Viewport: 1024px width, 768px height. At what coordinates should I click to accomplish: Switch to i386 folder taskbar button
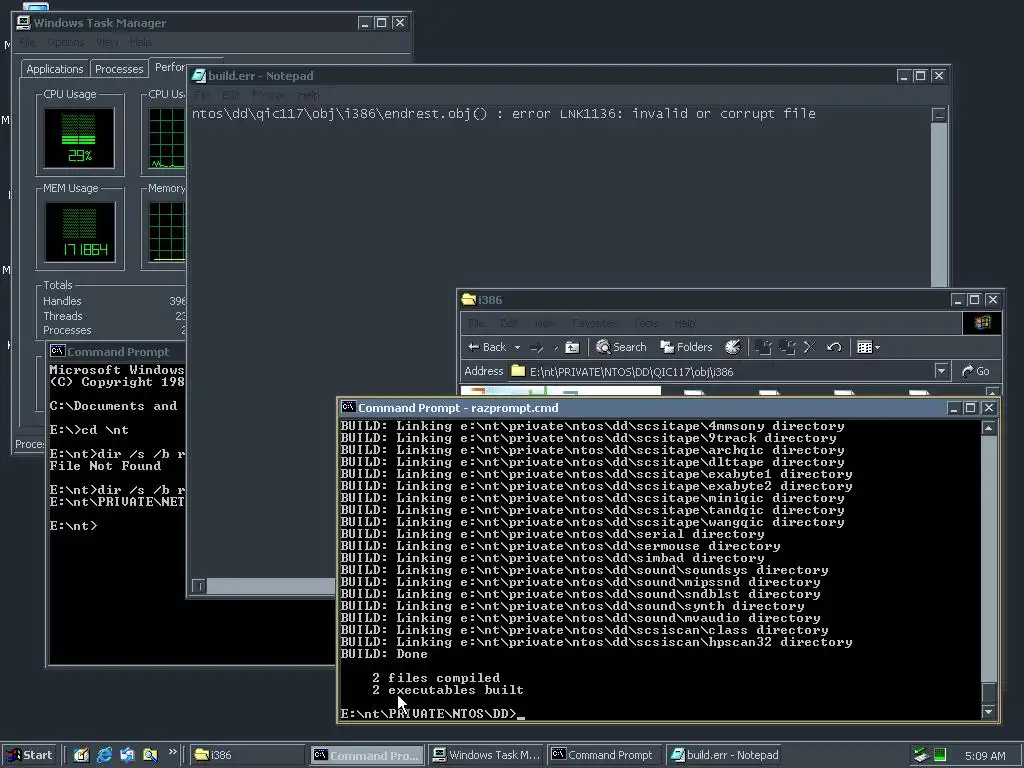[248, 755]
